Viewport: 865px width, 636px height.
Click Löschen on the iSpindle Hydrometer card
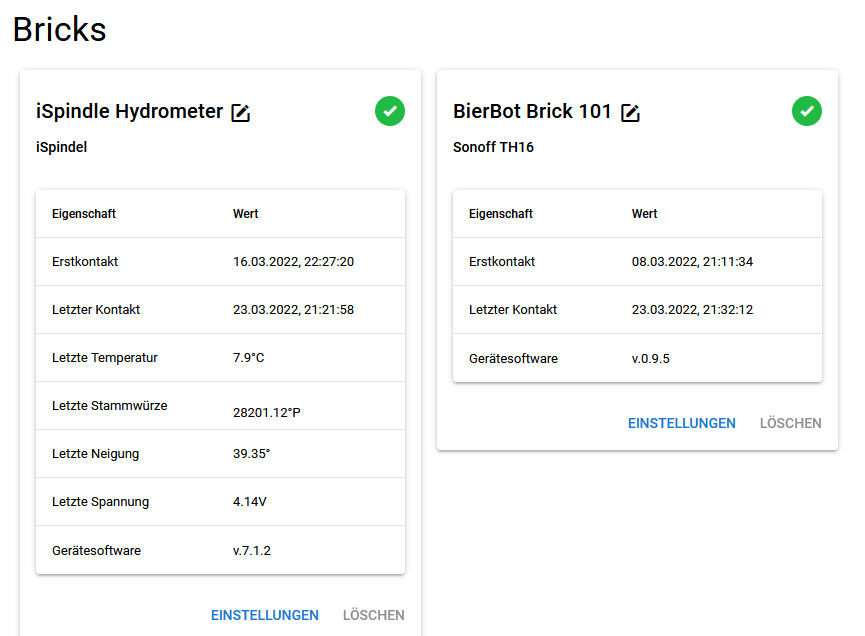(x=373, y=615)
